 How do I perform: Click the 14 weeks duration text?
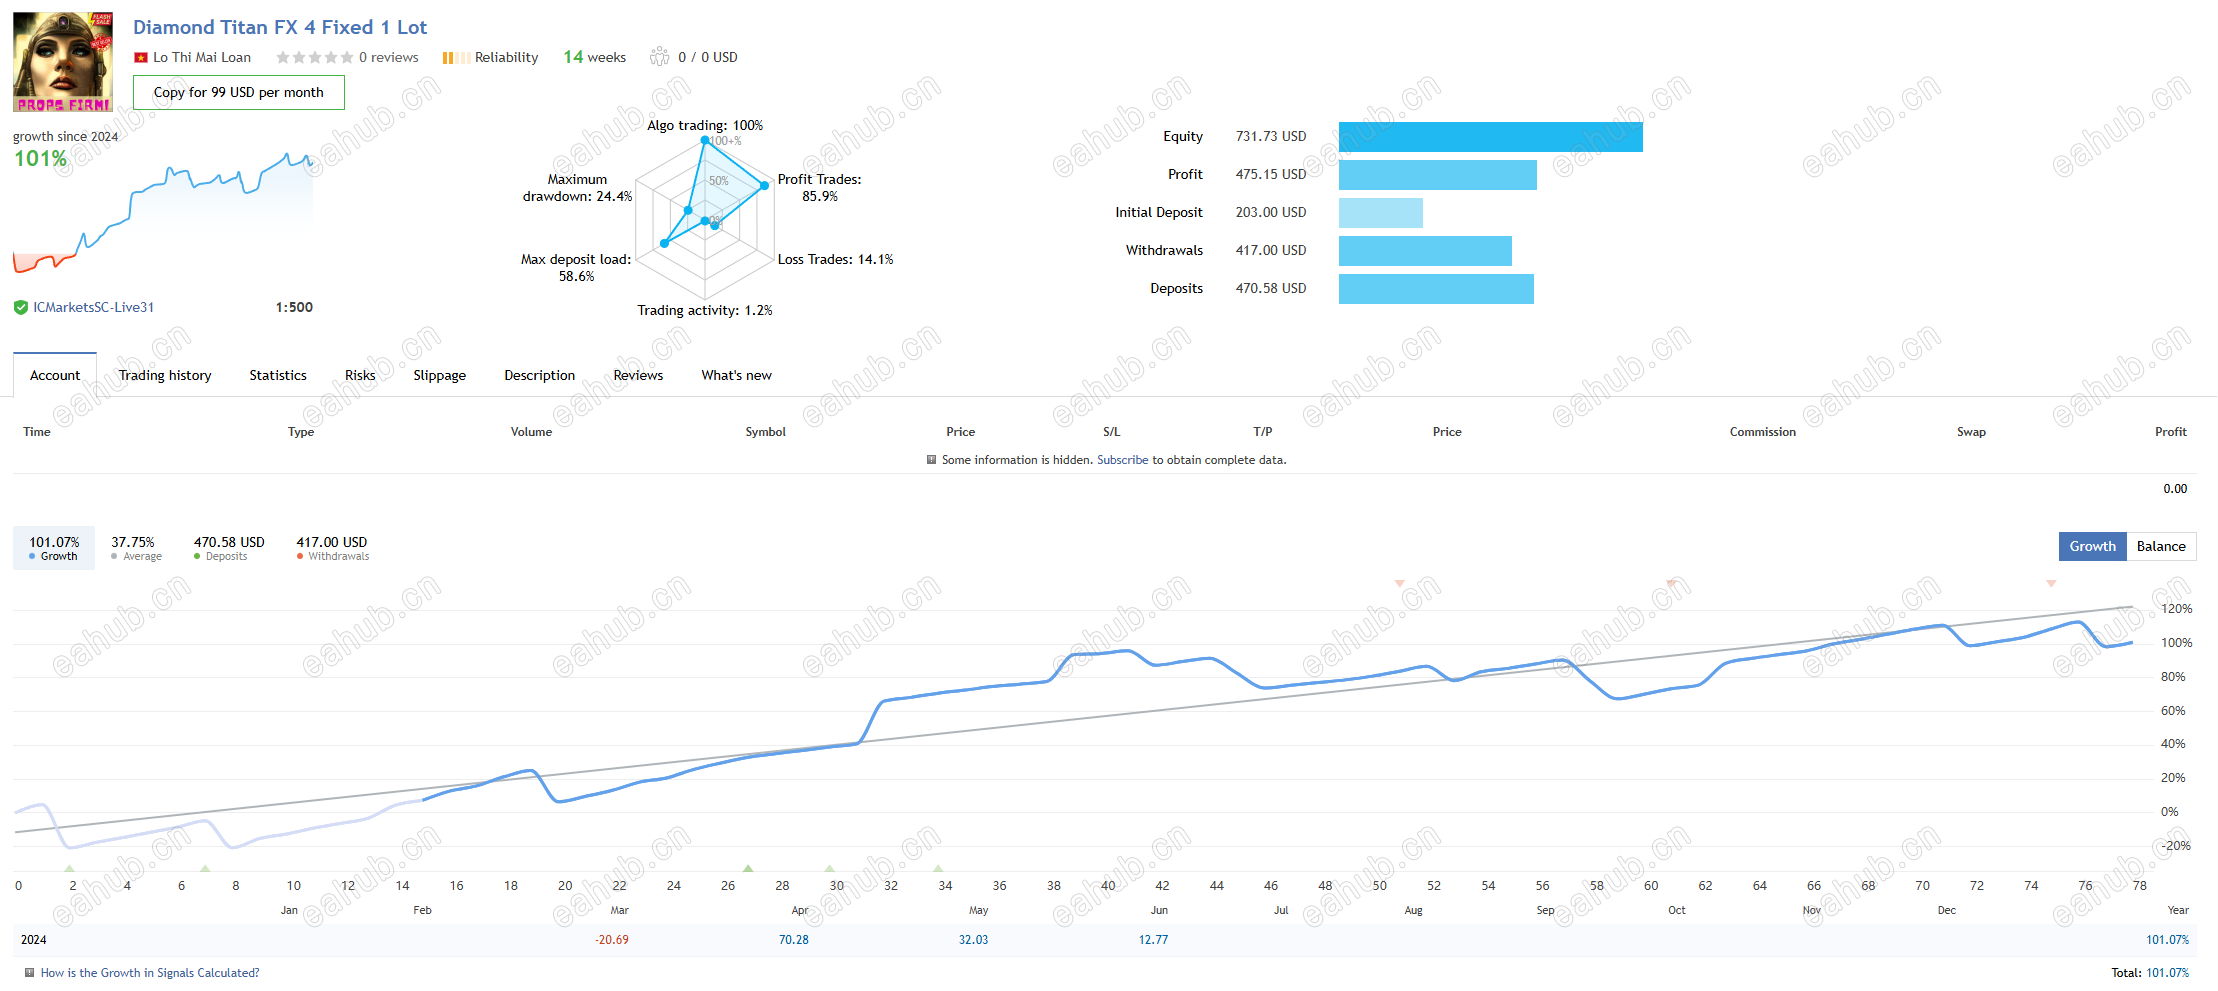pyautogui.click(x=595, y=57)
